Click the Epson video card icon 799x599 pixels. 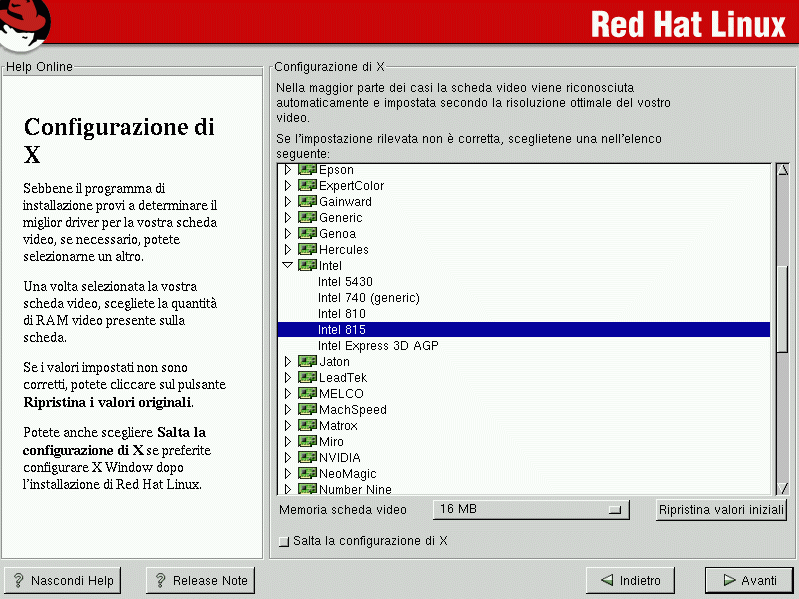click(307, 170)
